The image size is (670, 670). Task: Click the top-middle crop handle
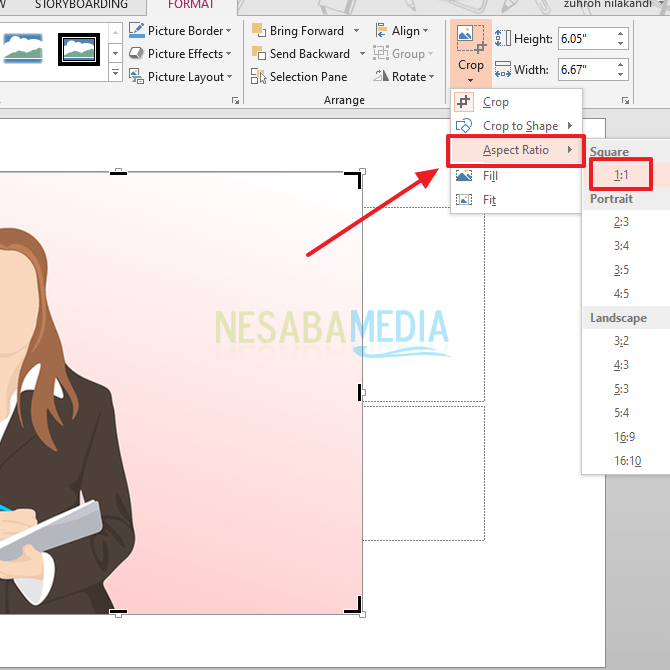(118, 172)
